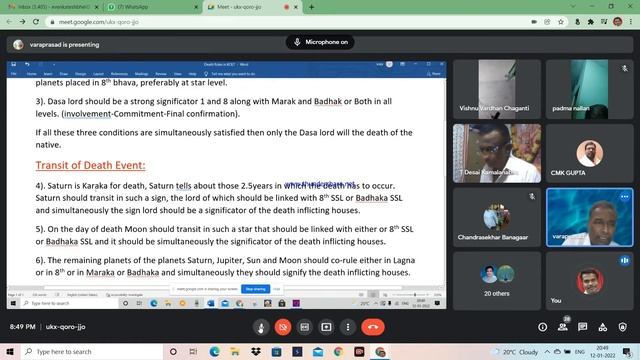This screenshot has height=360, width=640.
Task: Select T Desai Kamalanabh video tile
Action: click(497, 153)
